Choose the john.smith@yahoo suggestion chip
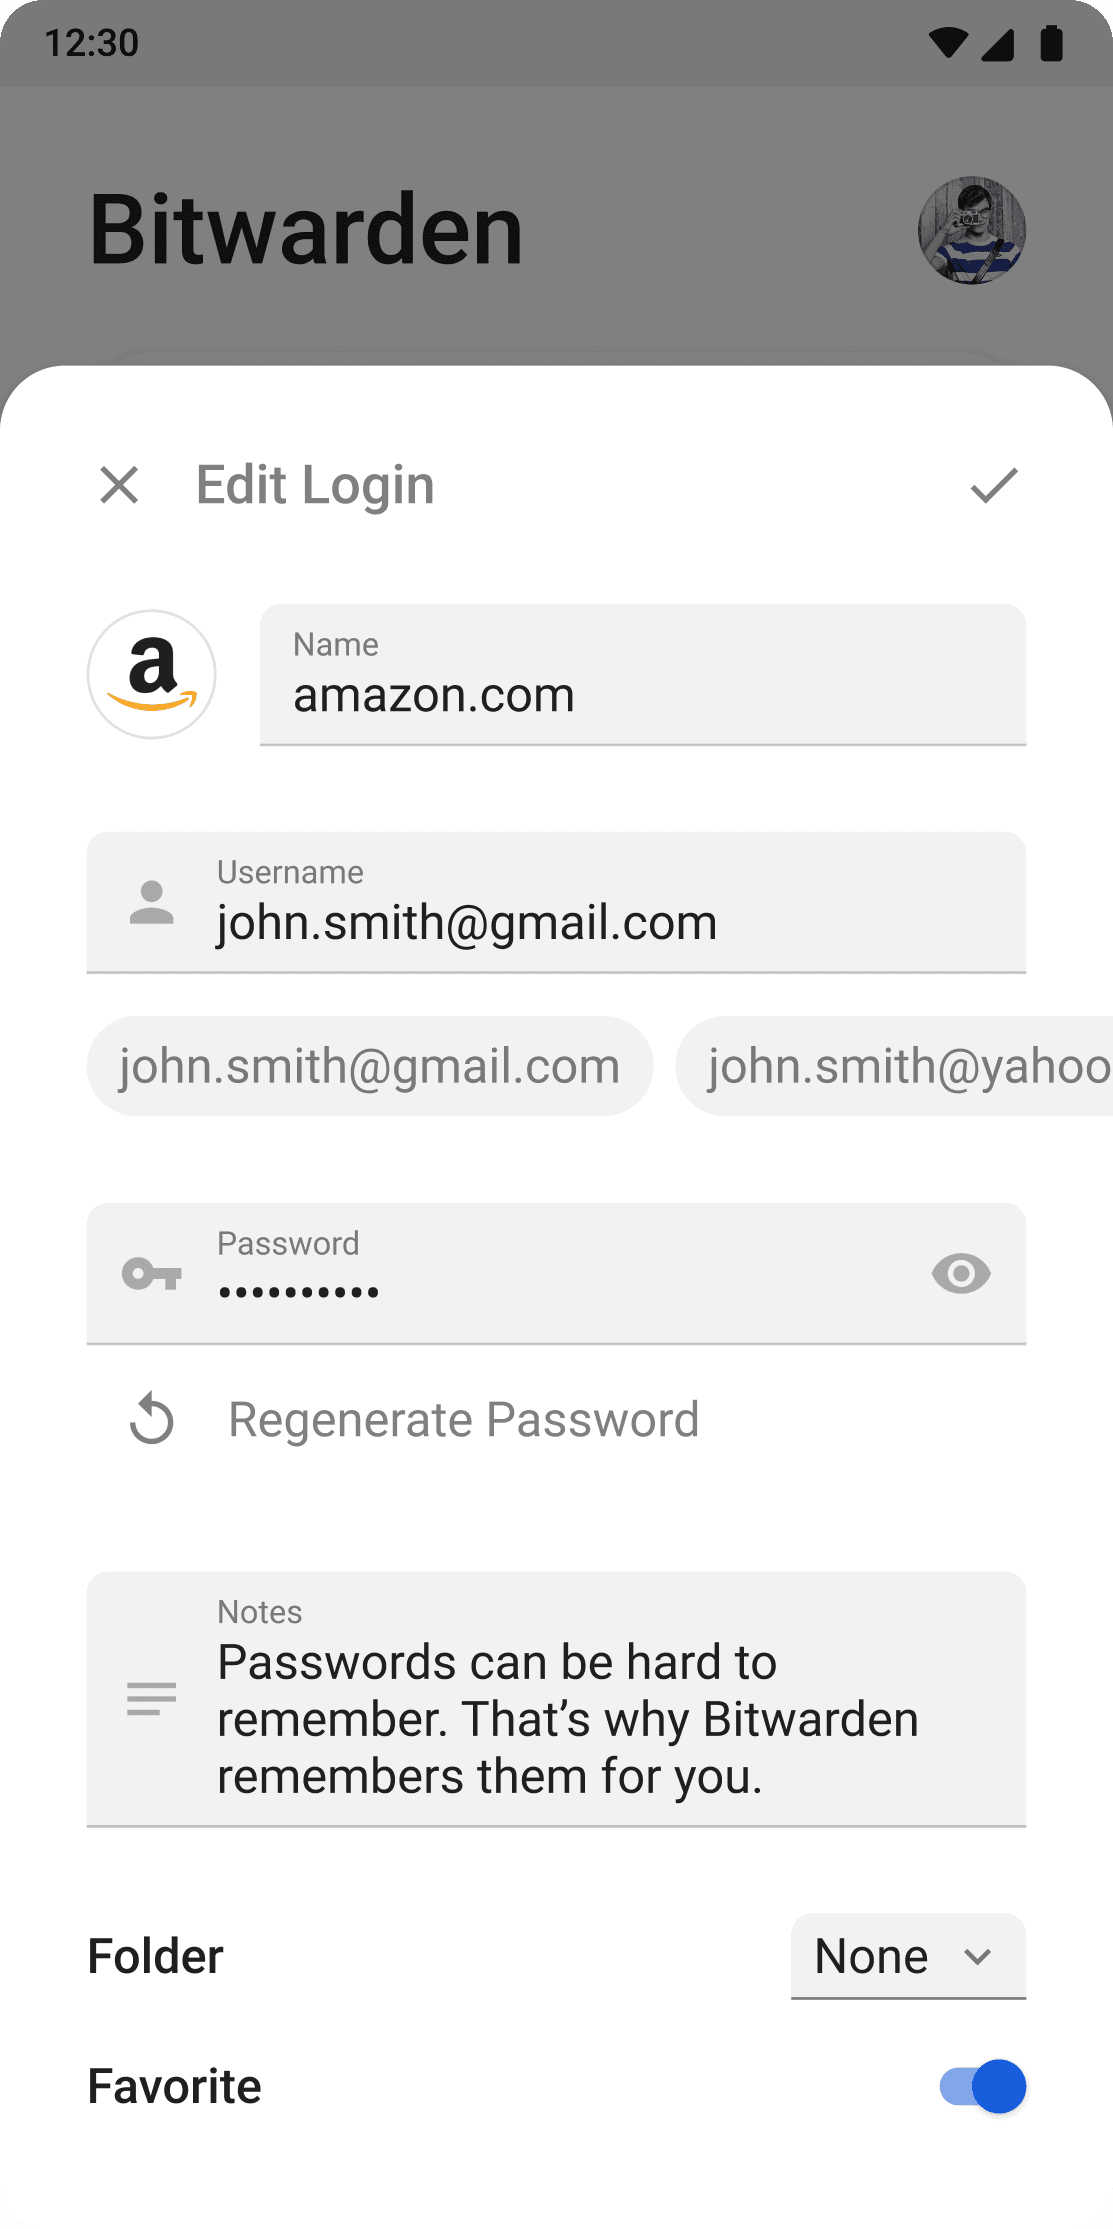 pyautogui.click(x=894, y=1066)
